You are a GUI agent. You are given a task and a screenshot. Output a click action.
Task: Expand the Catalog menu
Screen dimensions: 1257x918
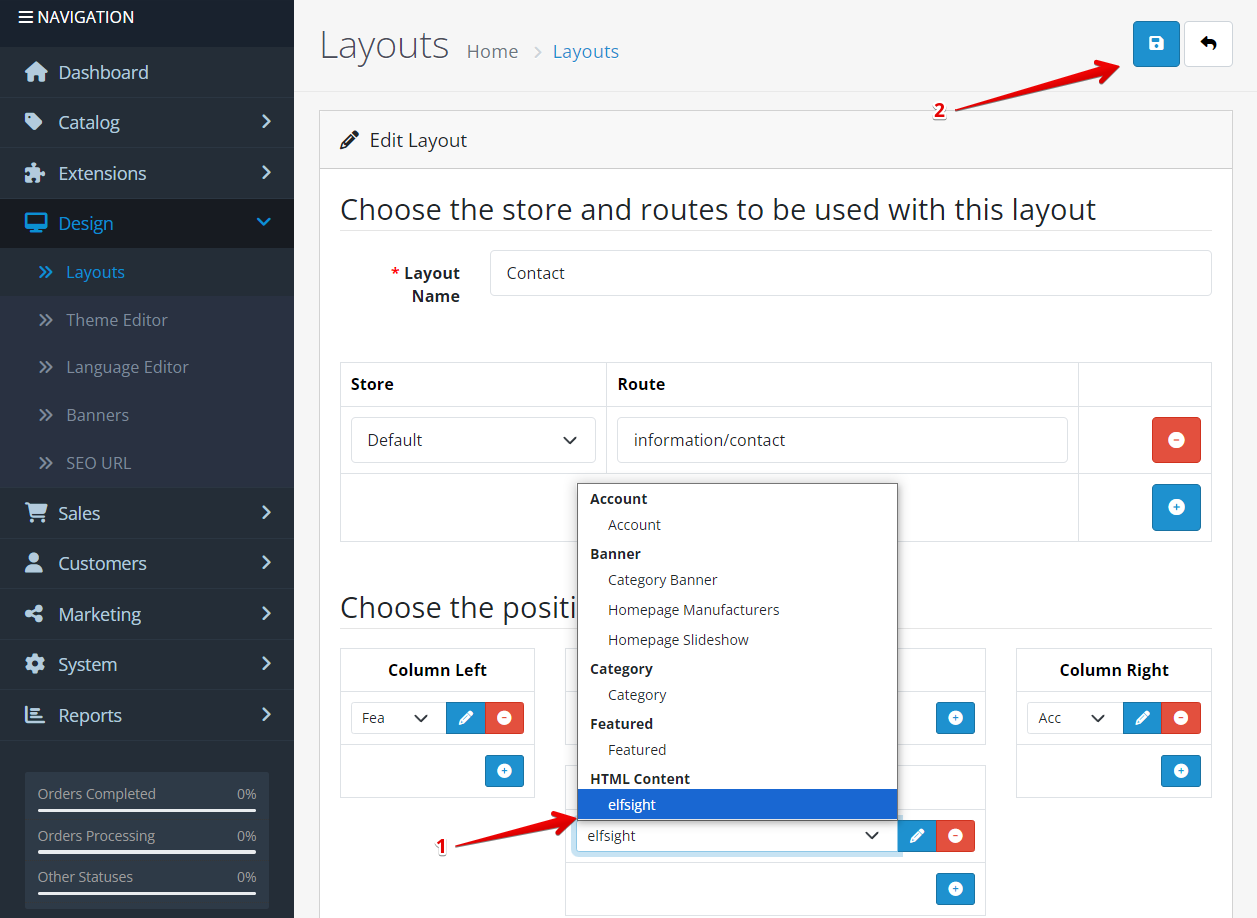(147, 122)
